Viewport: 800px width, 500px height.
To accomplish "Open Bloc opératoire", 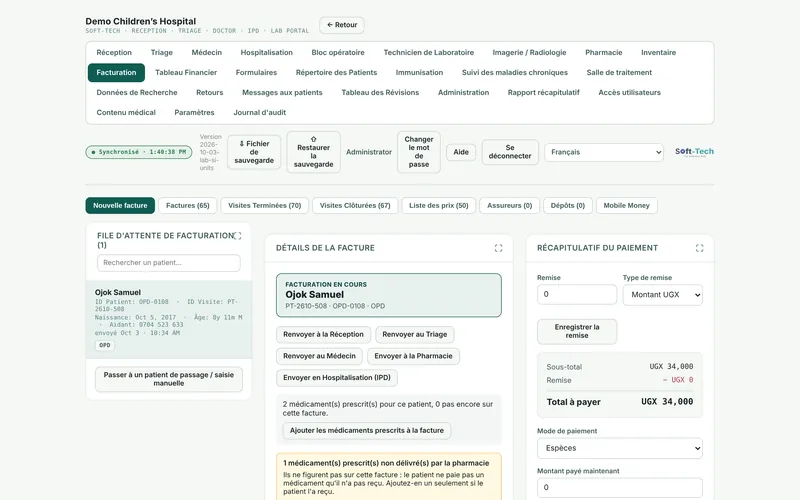I will pos(338,53).
